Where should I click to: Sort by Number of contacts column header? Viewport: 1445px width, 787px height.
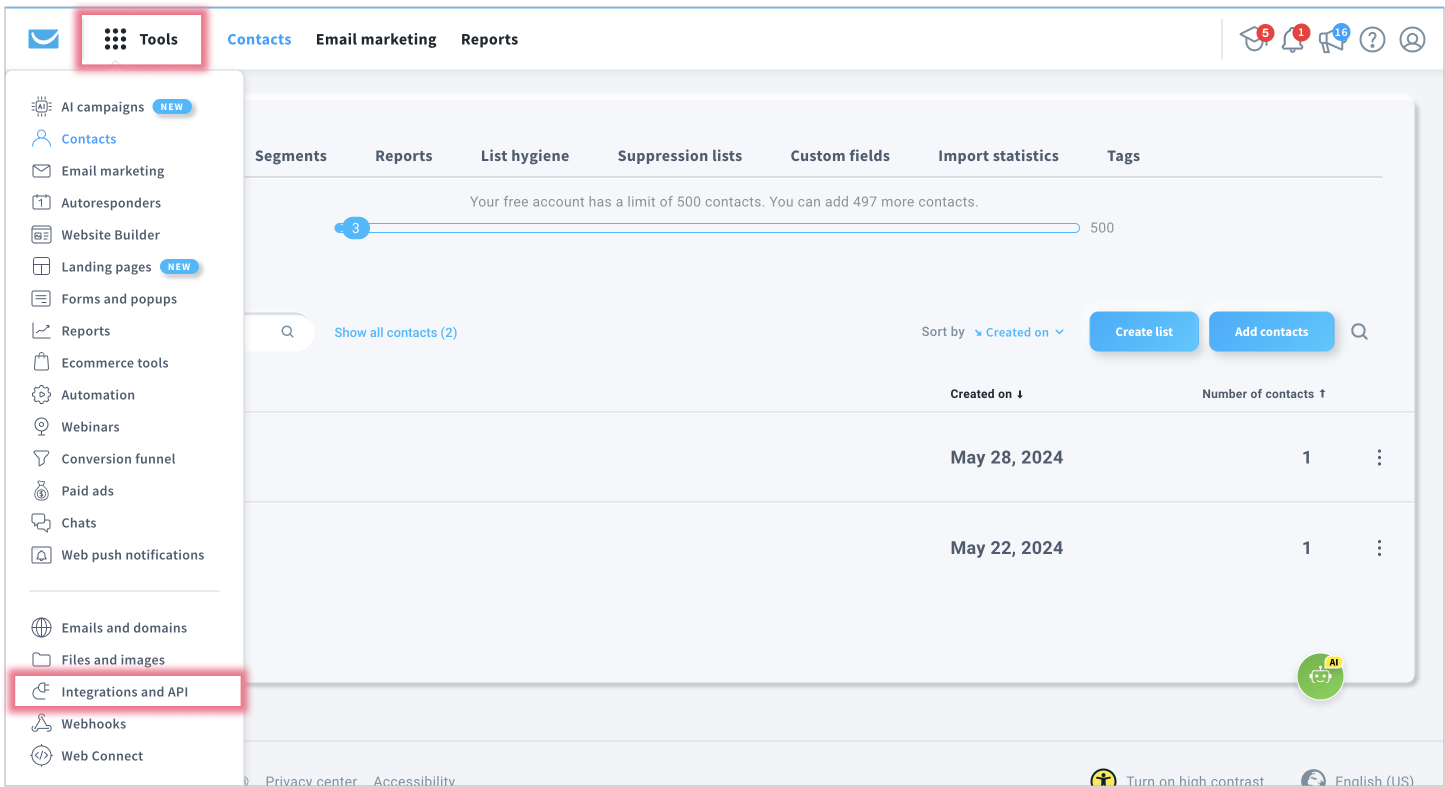tap(1264, 394)
